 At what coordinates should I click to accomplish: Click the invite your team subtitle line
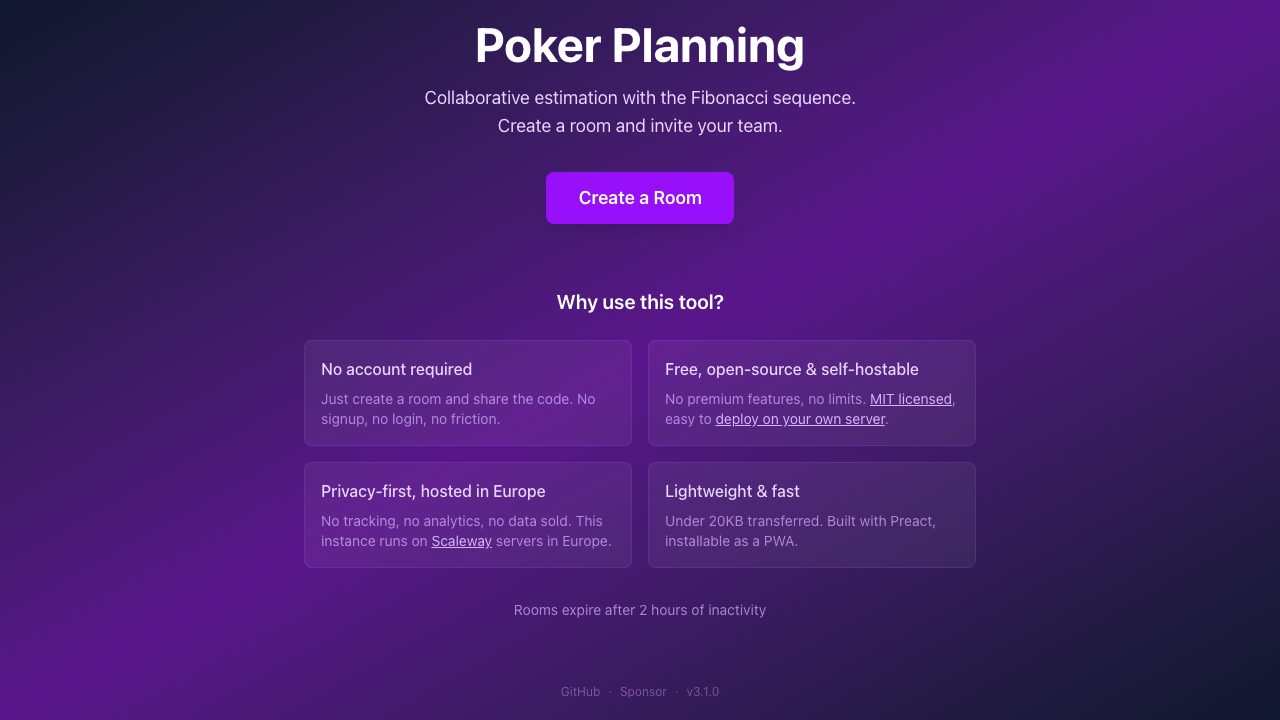coord(640,126)
